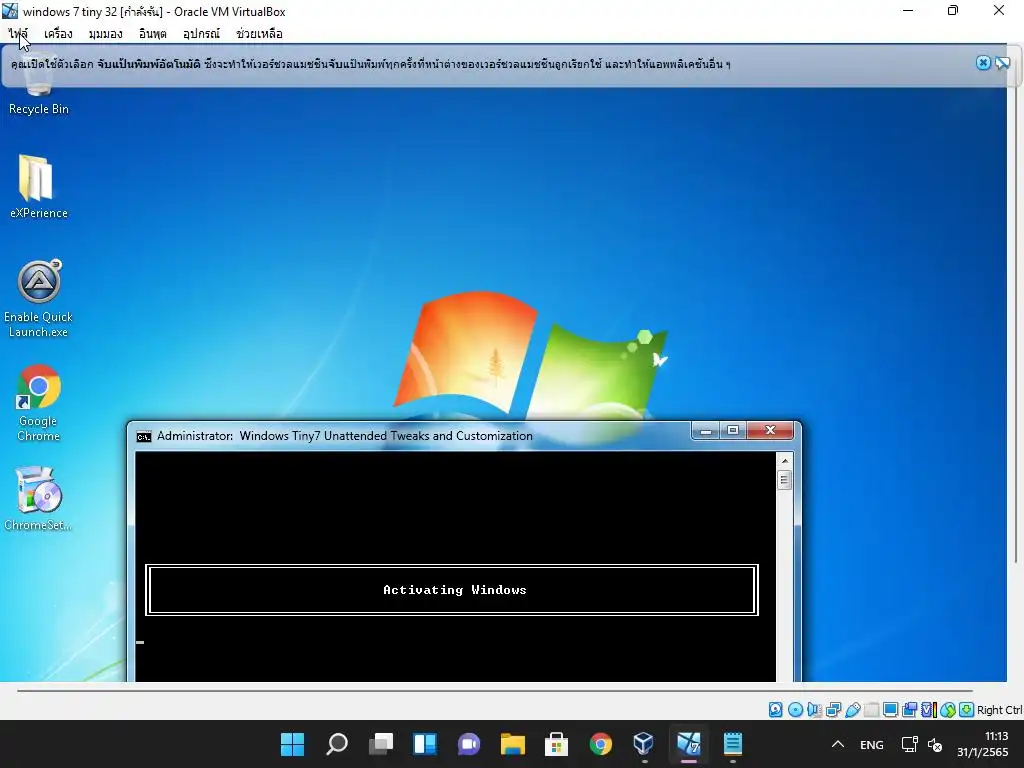Open the USB devices status icon
This screenshot has width=1024, height=768.
coord(852,710)
